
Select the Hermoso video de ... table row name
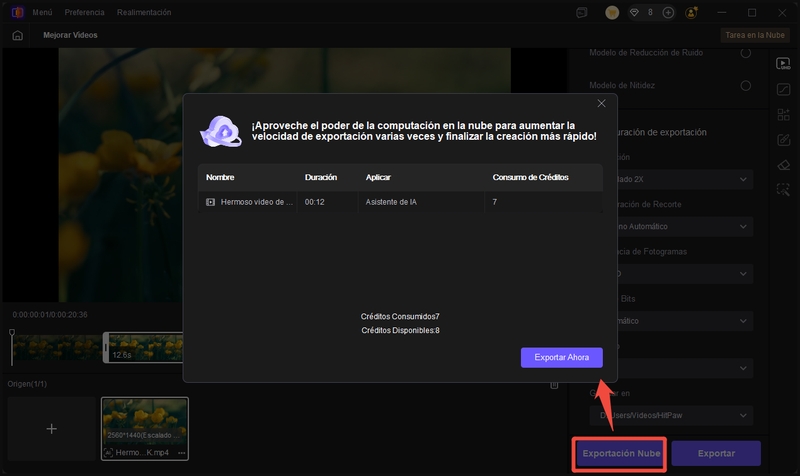(x=257, y=202)
